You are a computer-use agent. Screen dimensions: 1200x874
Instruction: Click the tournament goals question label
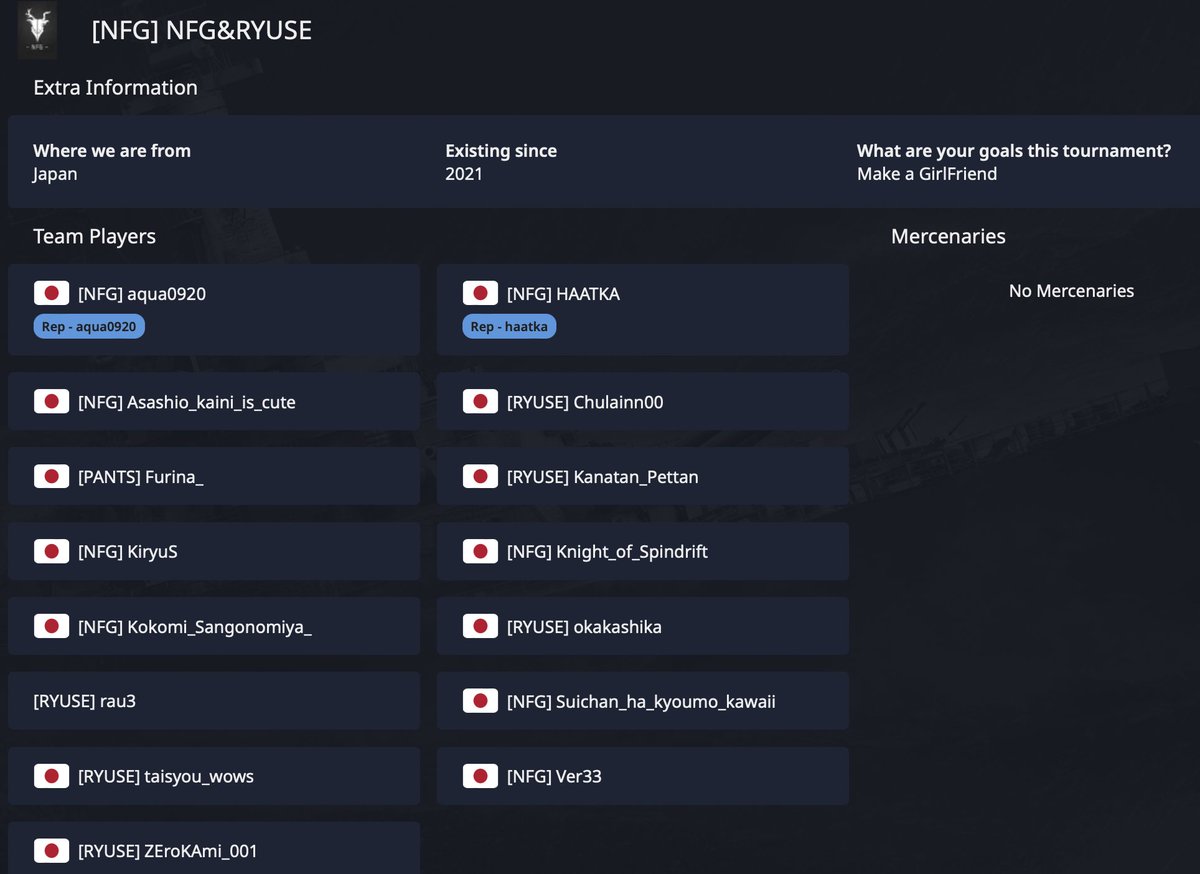(1014, 151)
